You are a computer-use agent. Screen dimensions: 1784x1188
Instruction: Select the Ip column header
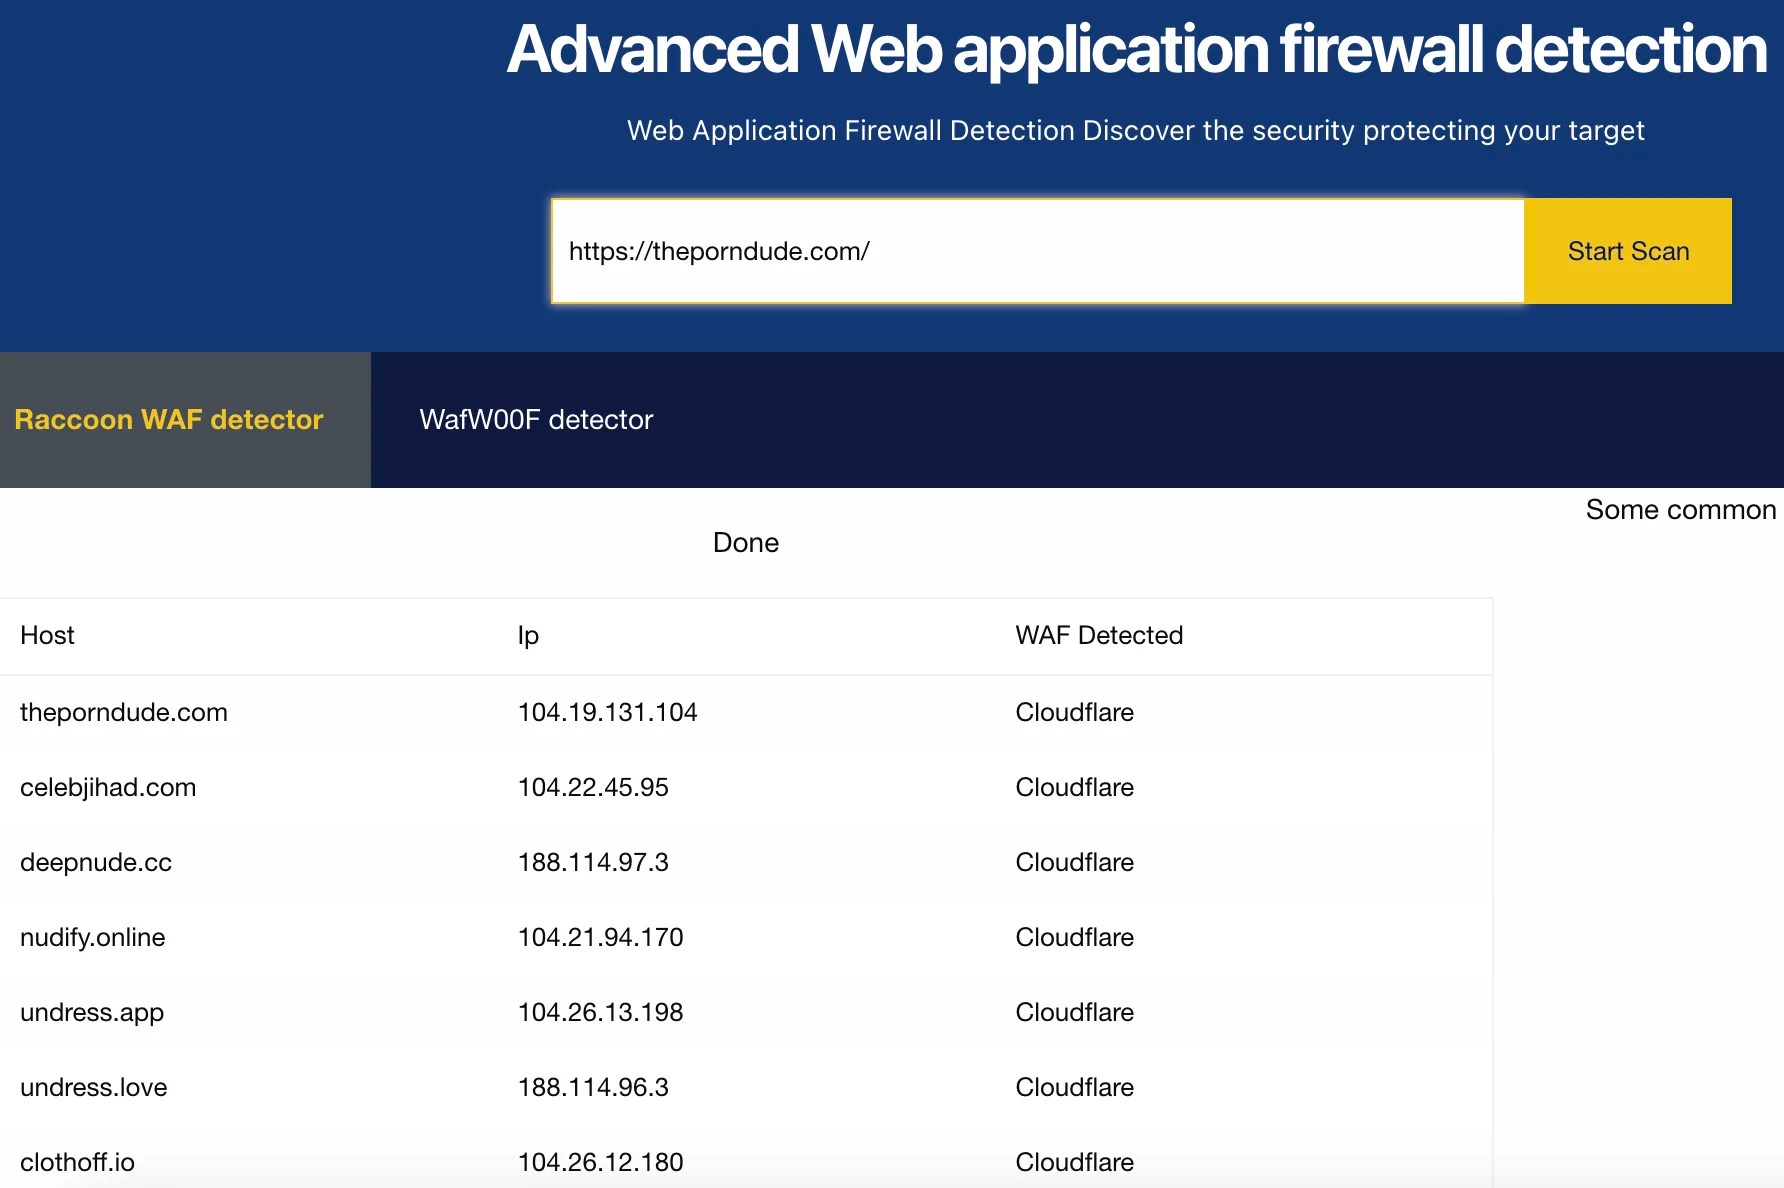[x=528, y=636]
